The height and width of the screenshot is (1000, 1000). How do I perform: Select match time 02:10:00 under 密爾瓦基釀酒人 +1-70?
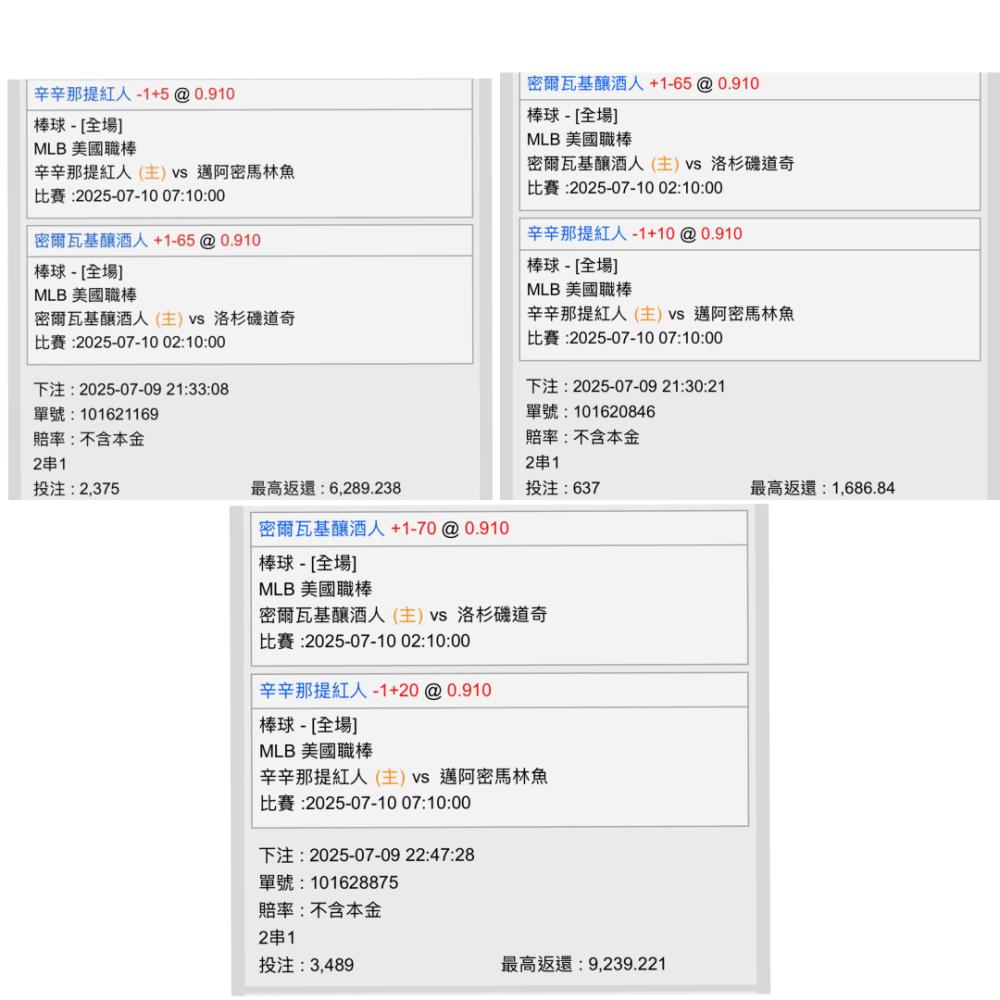pos(365,641)
